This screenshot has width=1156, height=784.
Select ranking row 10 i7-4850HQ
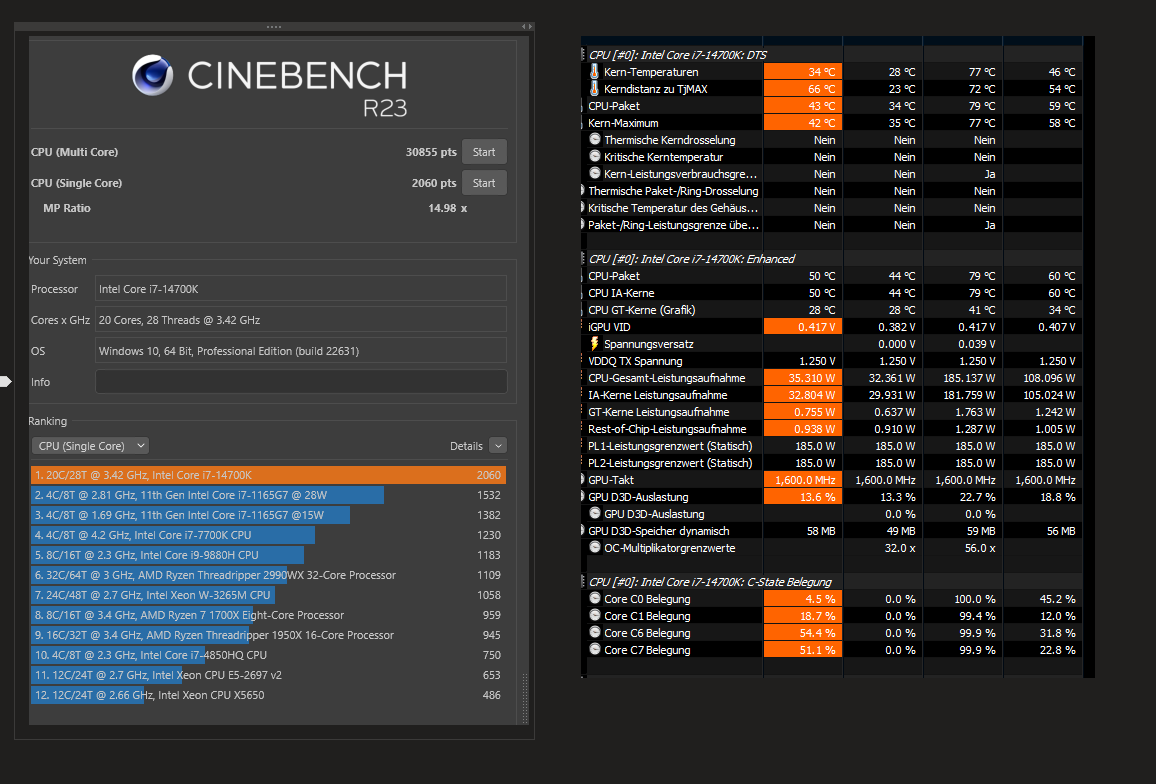click(268, 654)
